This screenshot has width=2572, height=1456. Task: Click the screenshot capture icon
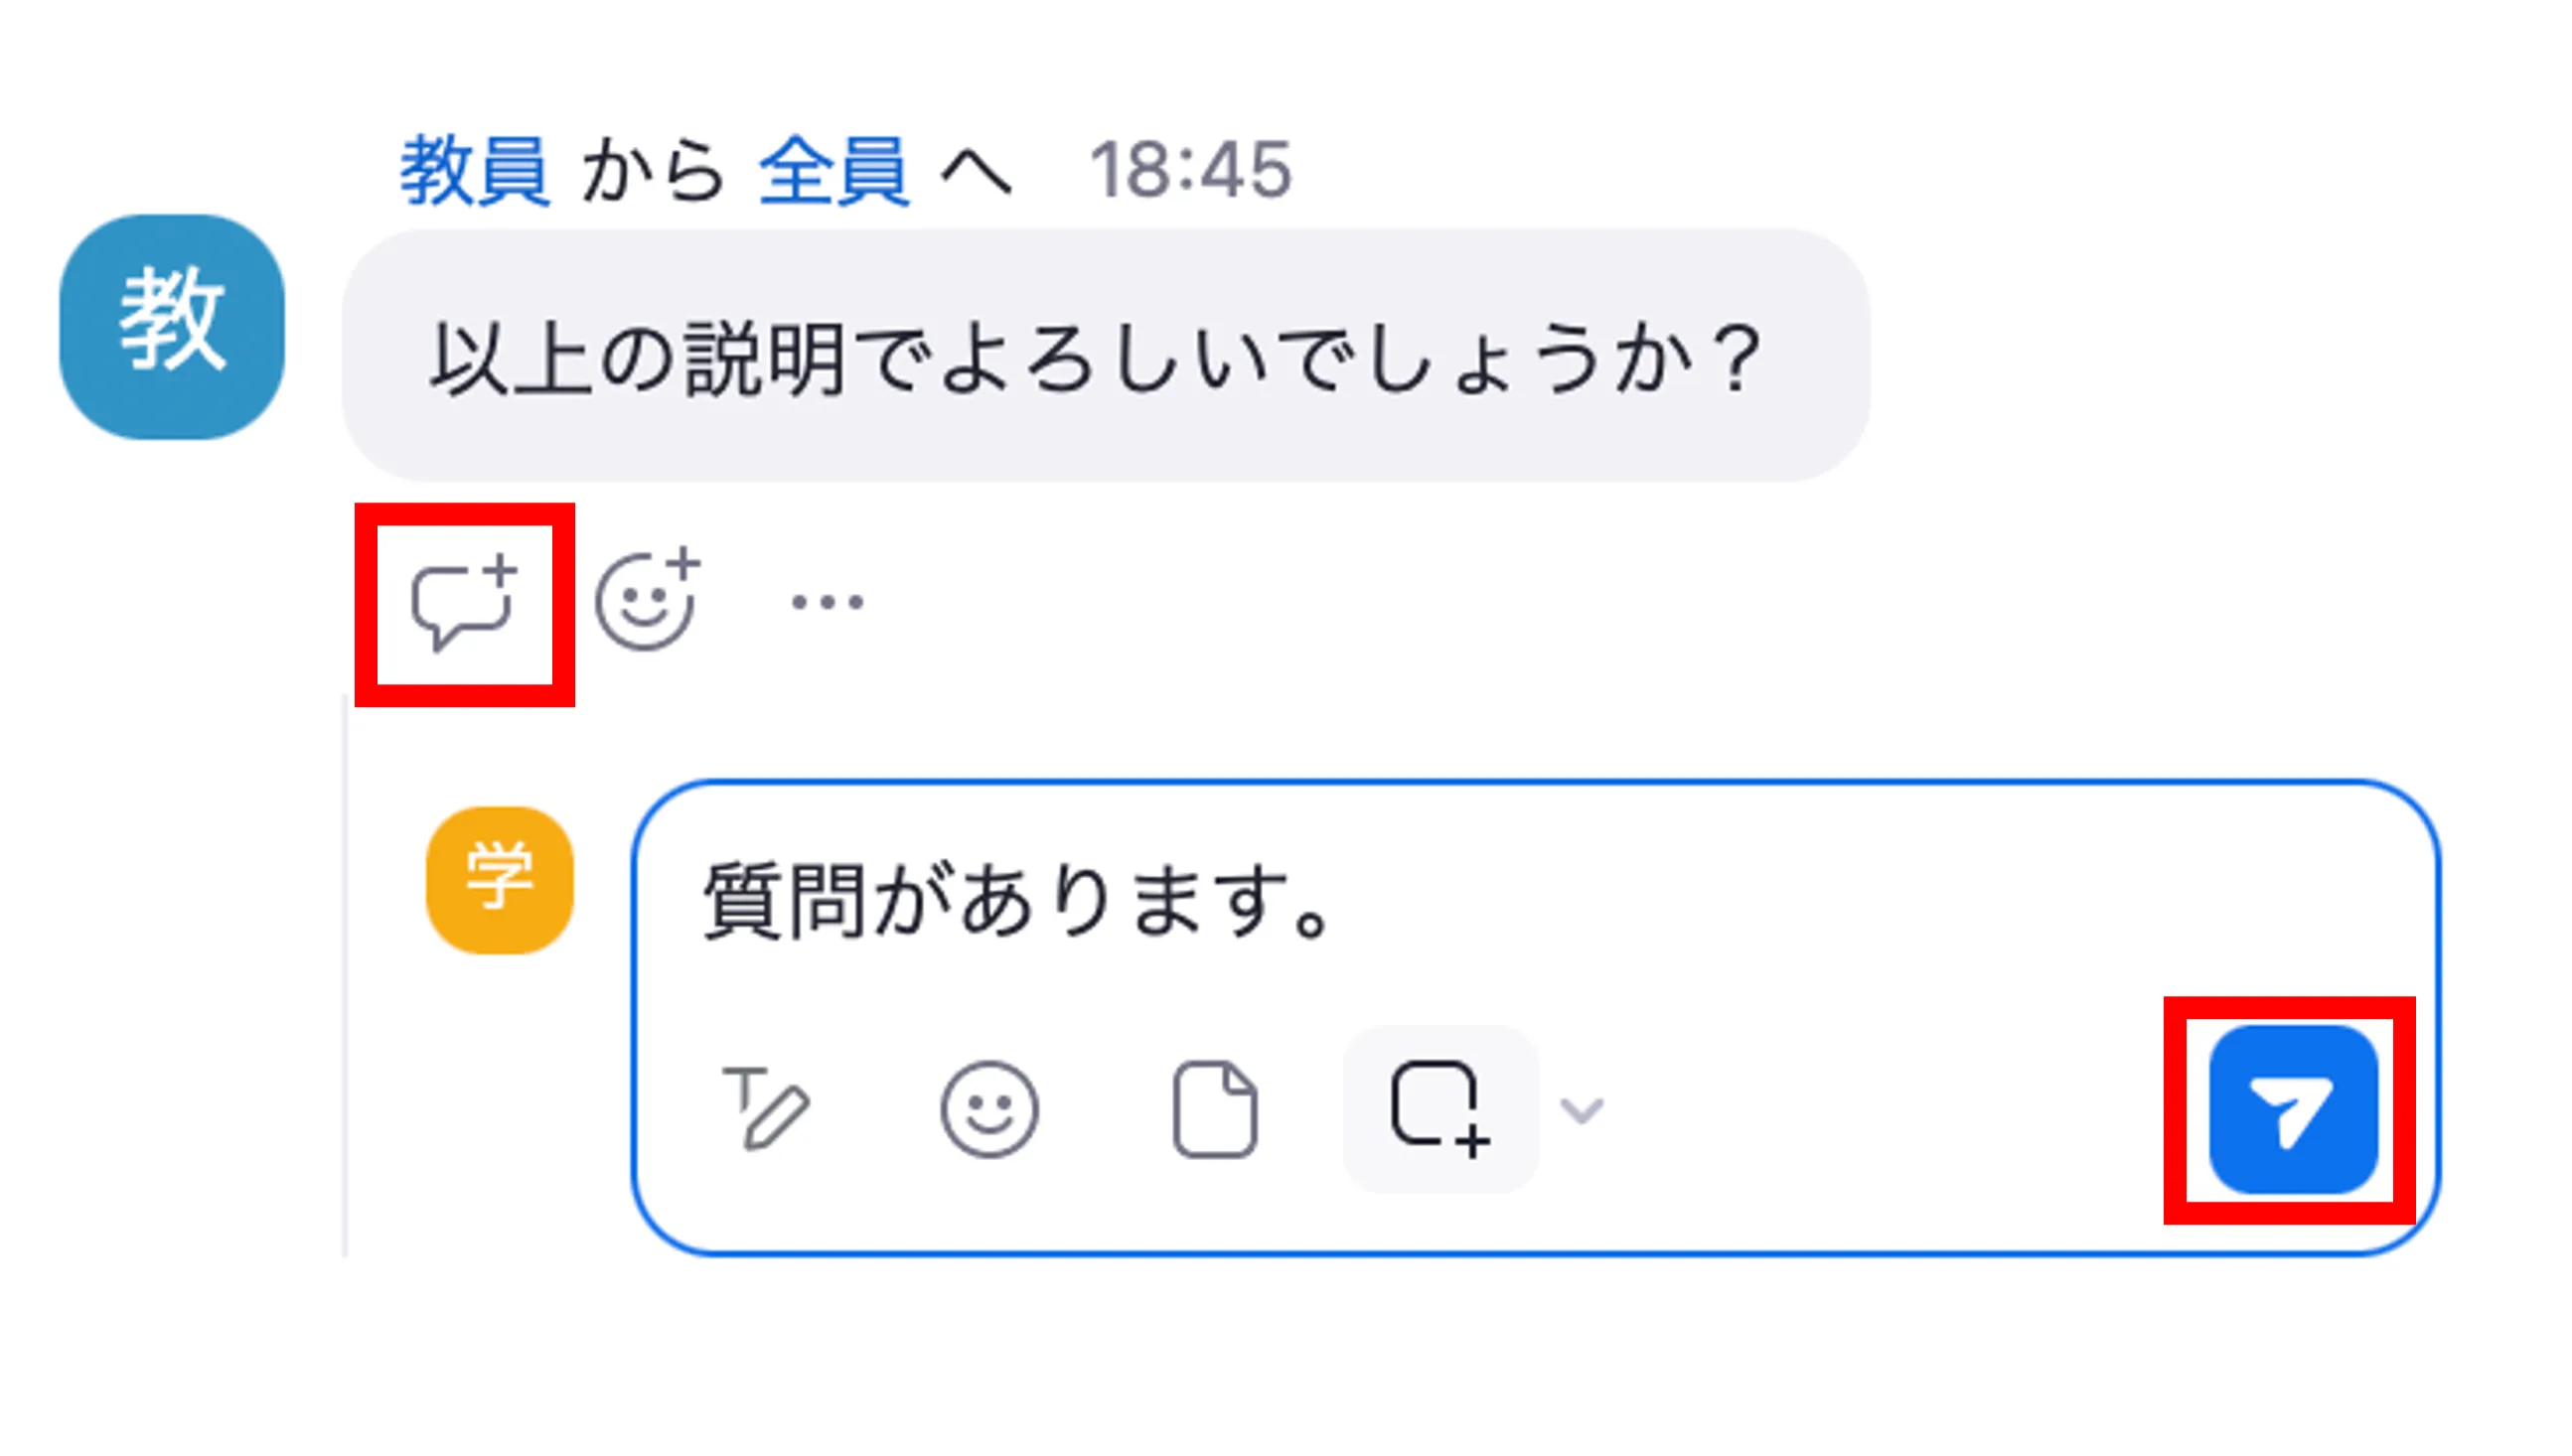[x=1438, y=1109]
